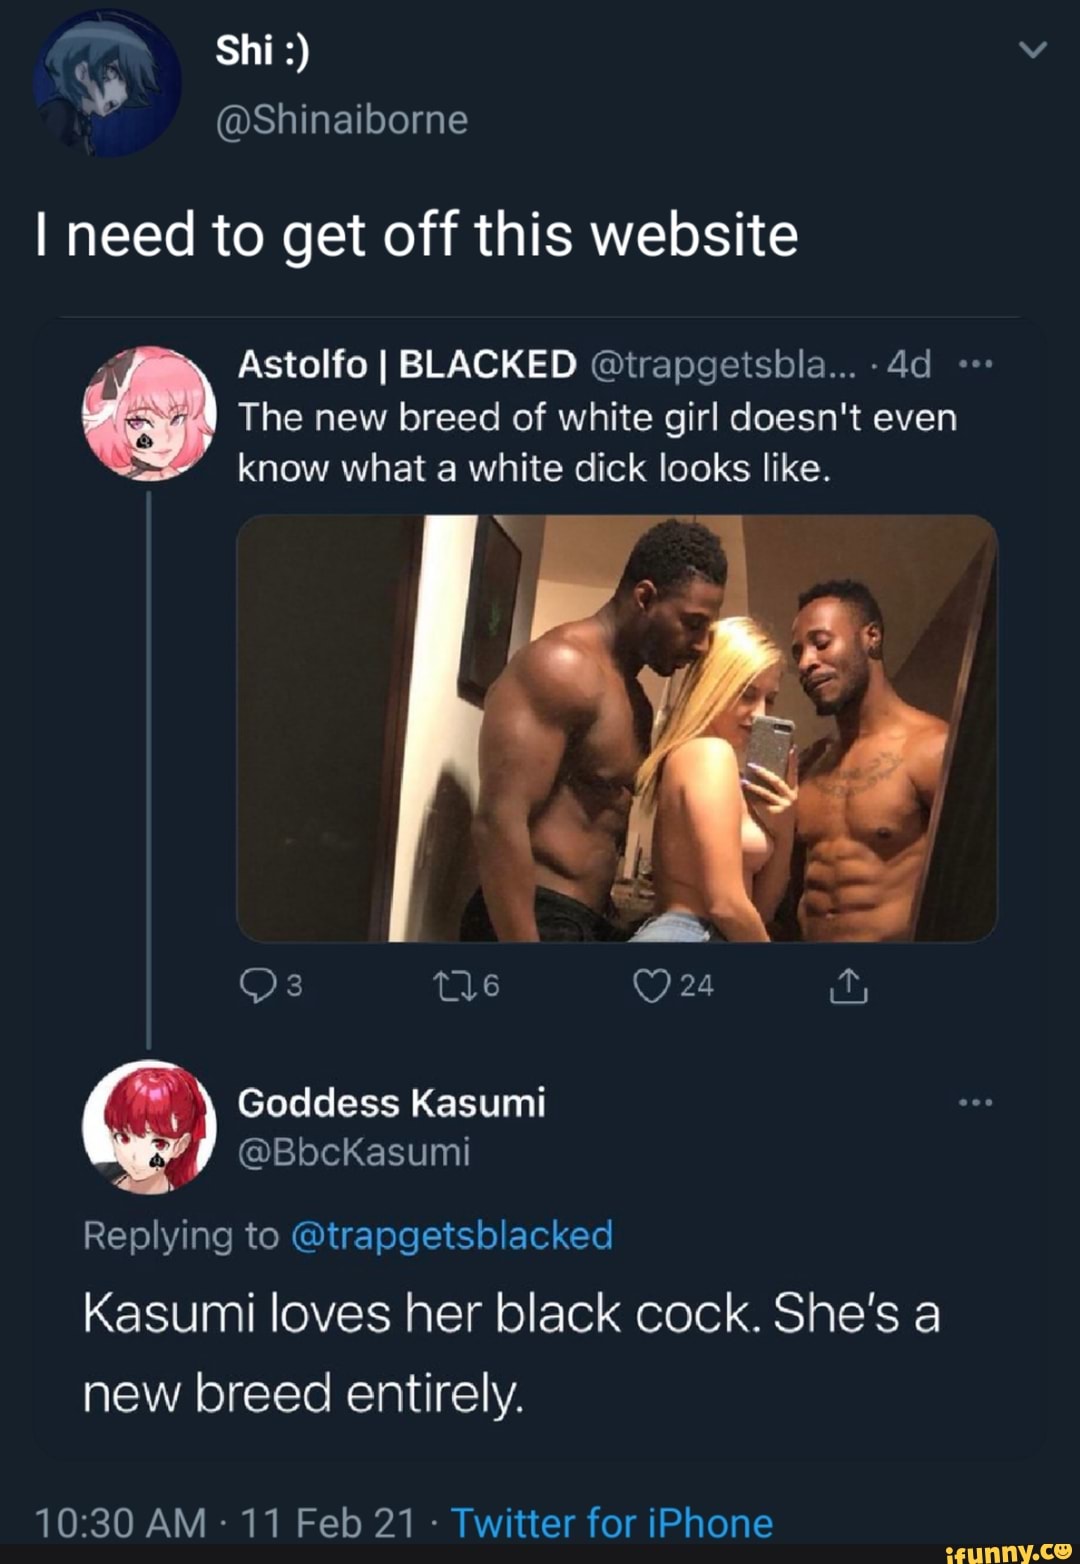Open more options on Goddess Kasumi's reply
Image resolution: width=1080 pixels, height=1564 pixels.
(975, 1103)
